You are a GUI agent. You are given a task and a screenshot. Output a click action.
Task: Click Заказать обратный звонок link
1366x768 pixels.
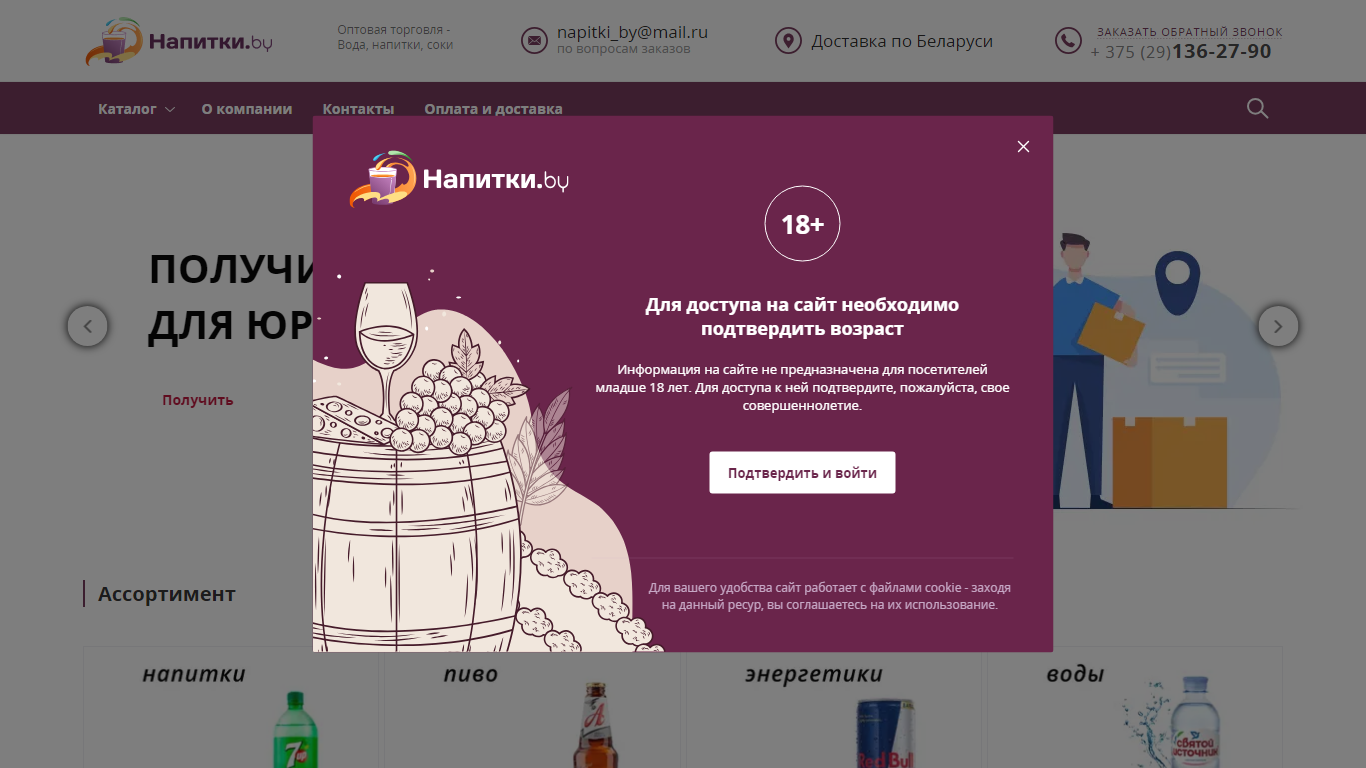pyautogui.click(x=1190, y=32)
